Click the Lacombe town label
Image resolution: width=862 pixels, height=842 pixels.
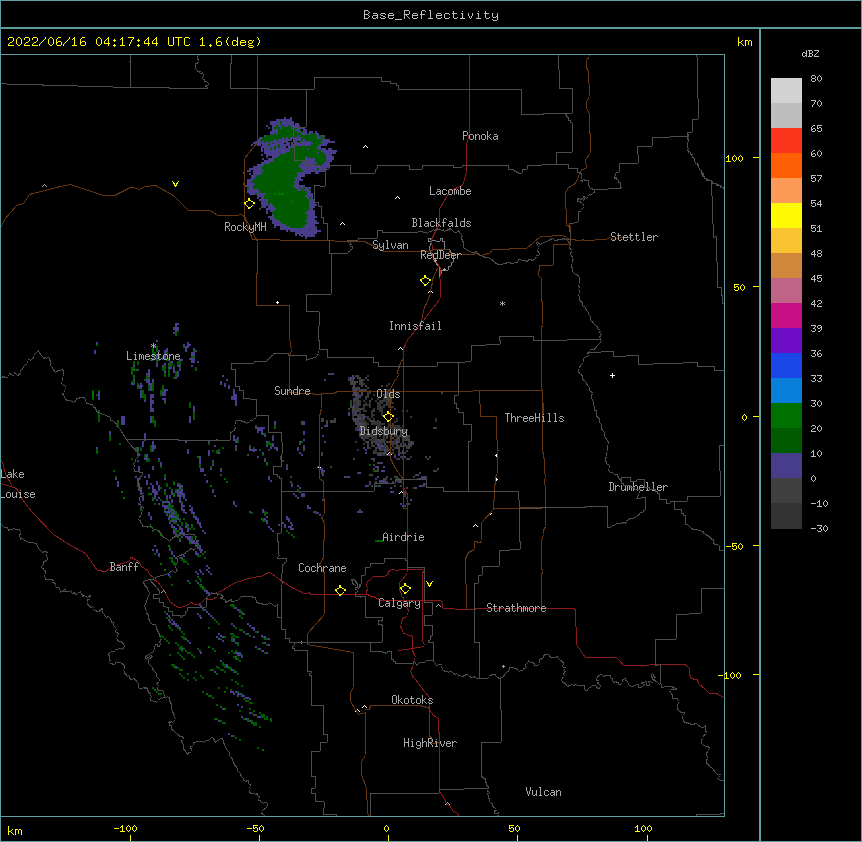(450, 191)
